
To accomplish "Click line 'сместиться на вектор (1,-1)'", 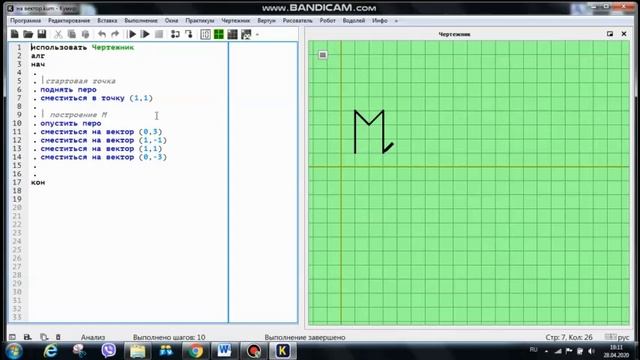I will [104, 140].
